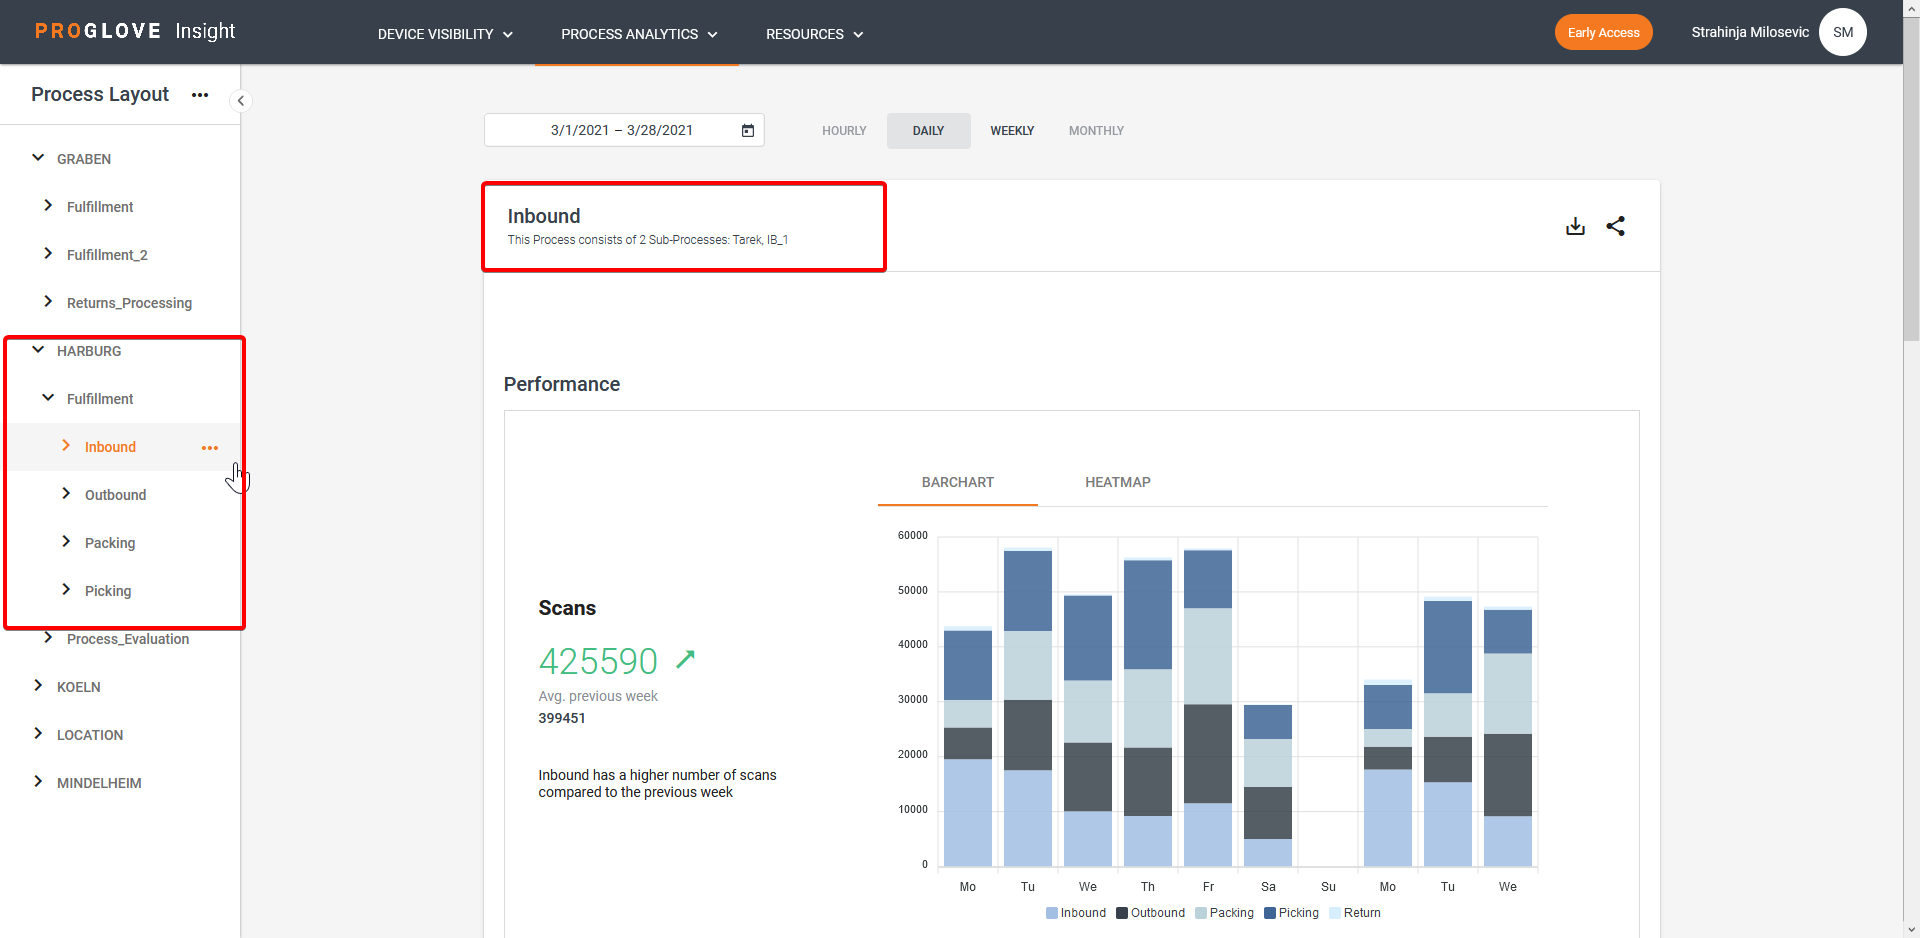This screenshot has height=938, width=1920.
Task: Expand the KOELN location
Action: click(38, 686)
